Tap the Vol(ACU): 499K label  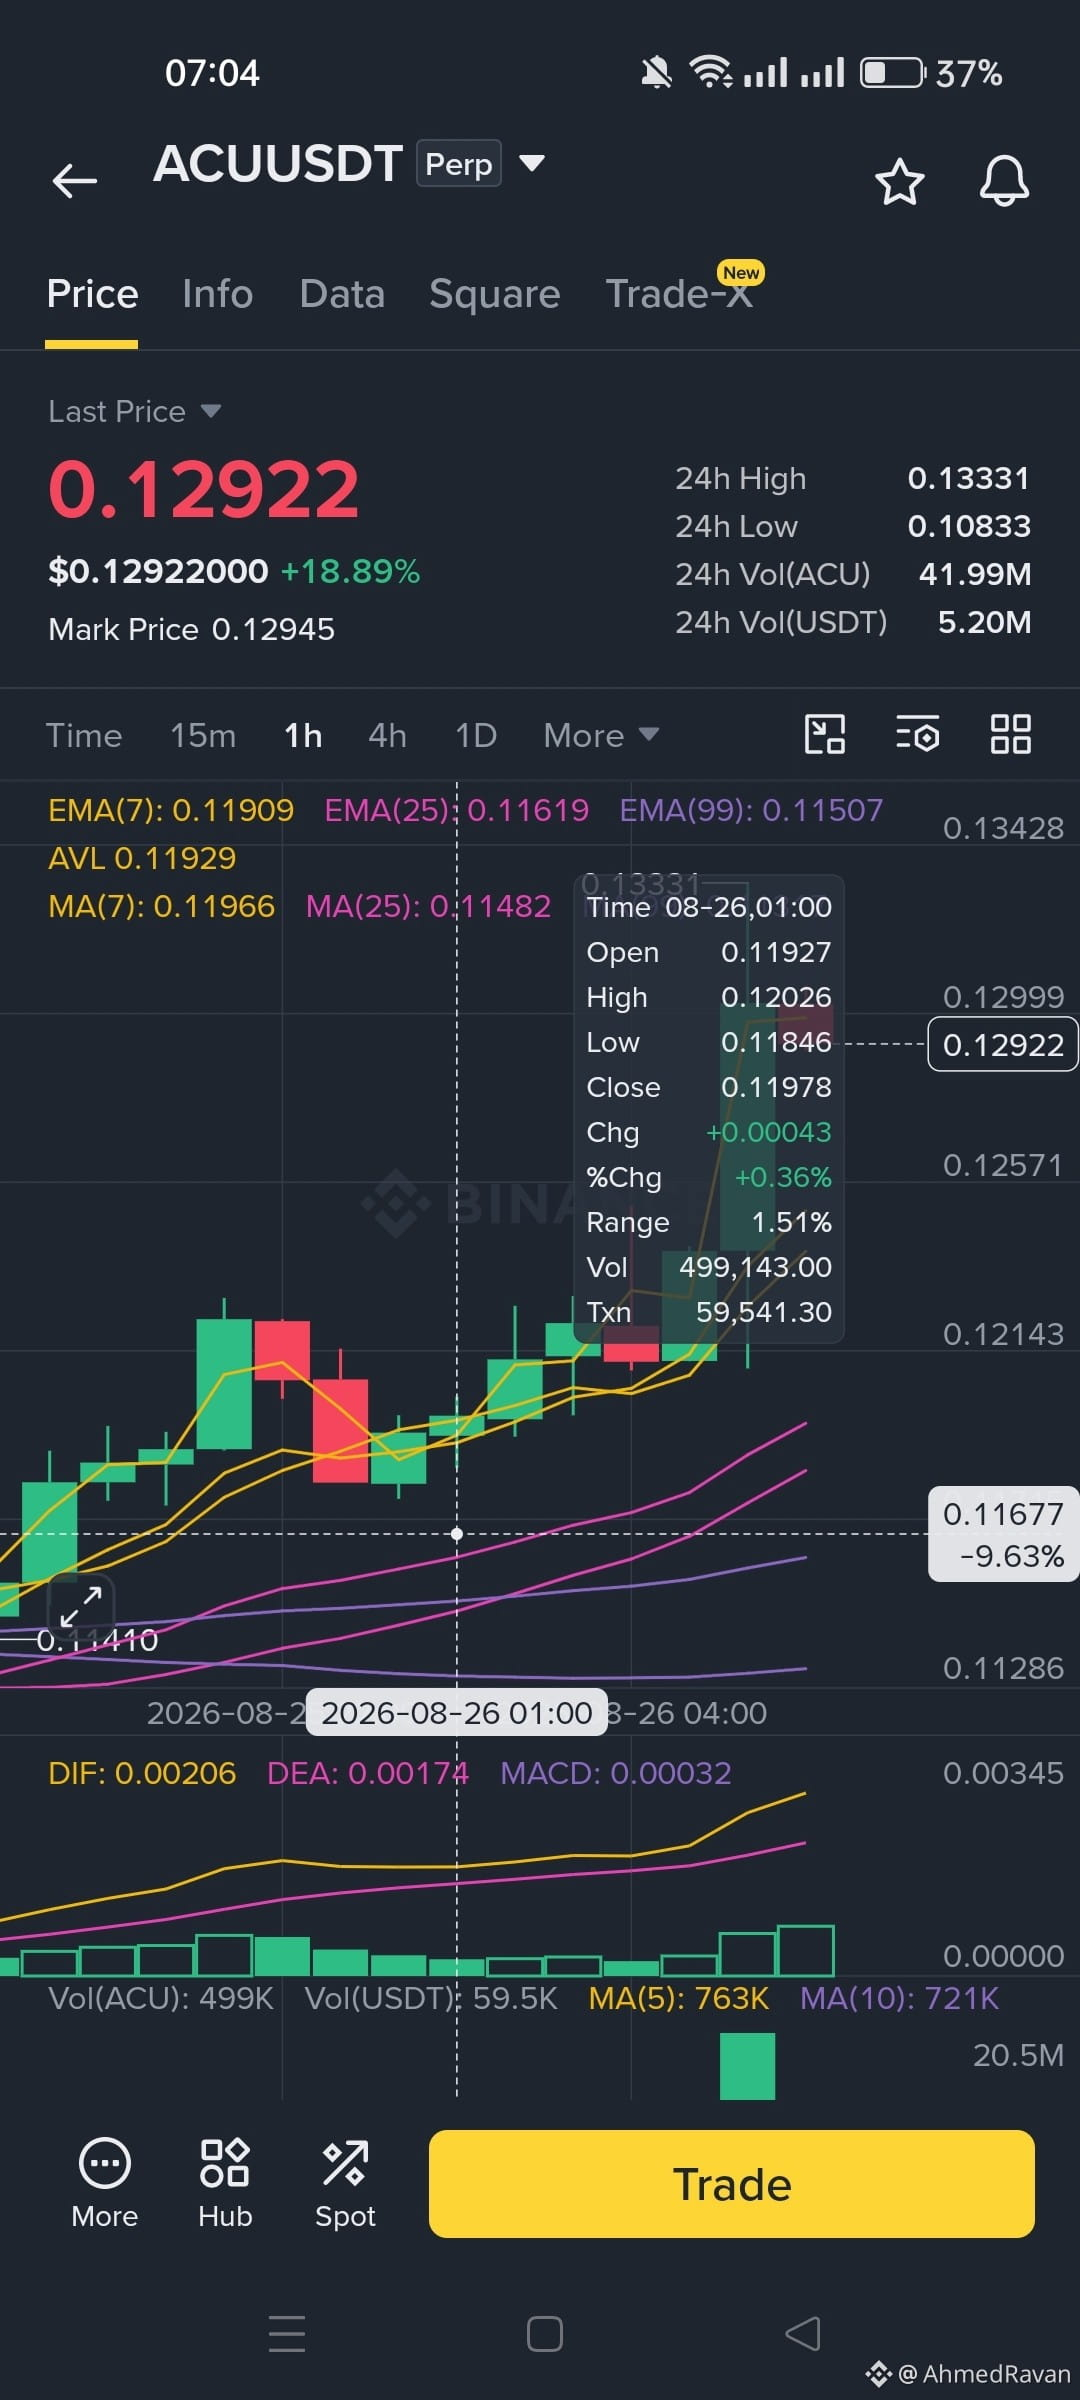click(x=161, y=1998)
